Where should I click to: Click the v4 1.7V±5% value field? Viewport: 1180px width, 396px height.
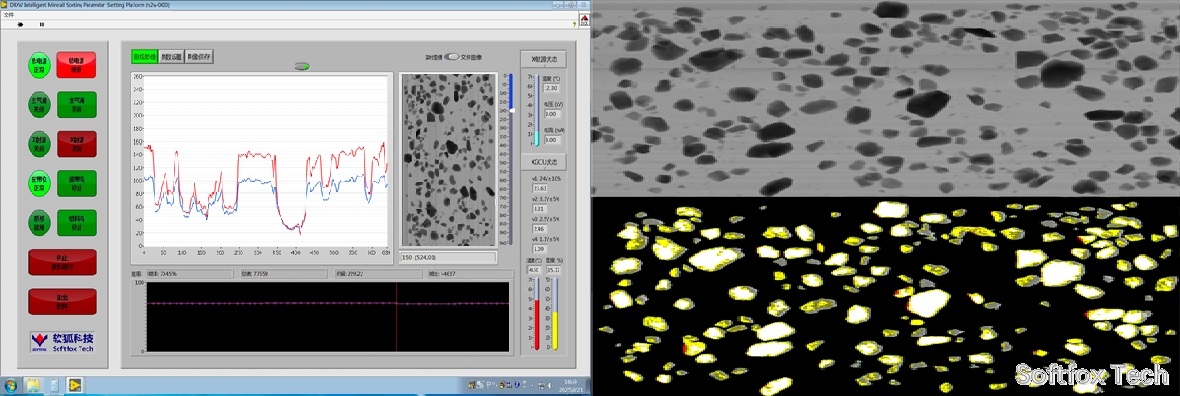(x=540, y=248)
